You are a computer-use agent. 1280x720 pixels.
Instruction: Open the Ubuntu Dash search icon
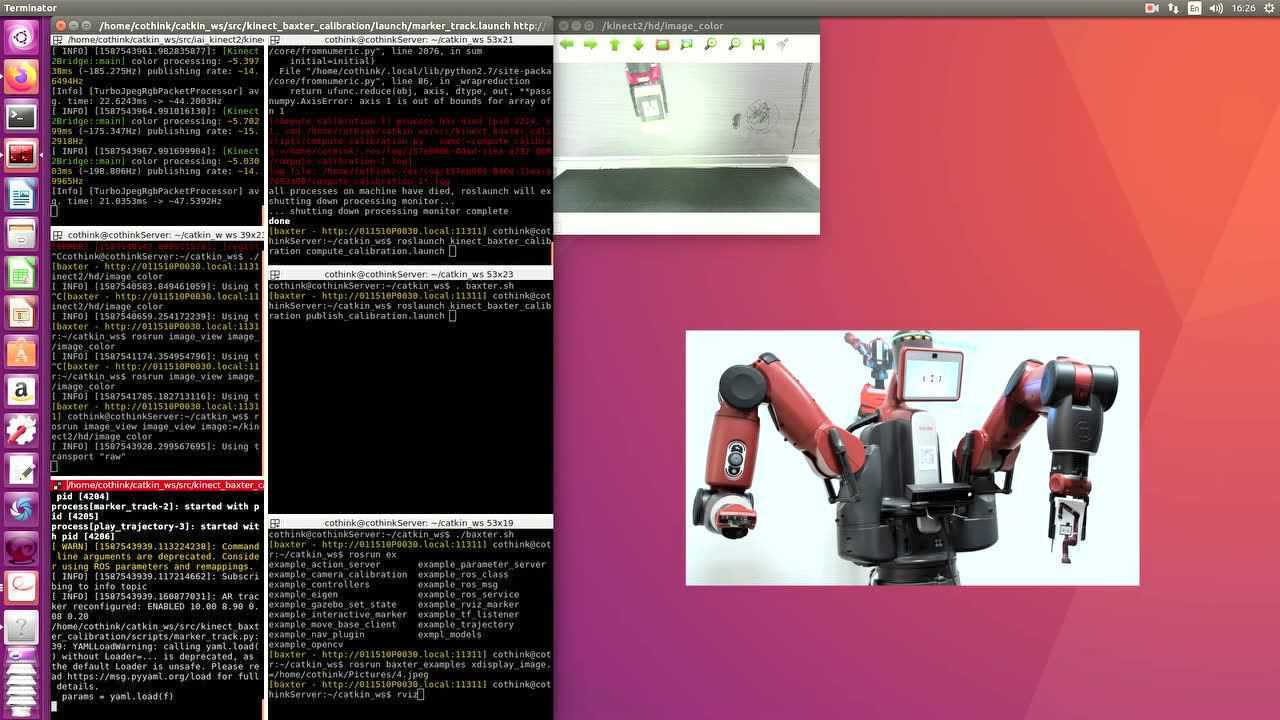point(21,38)
